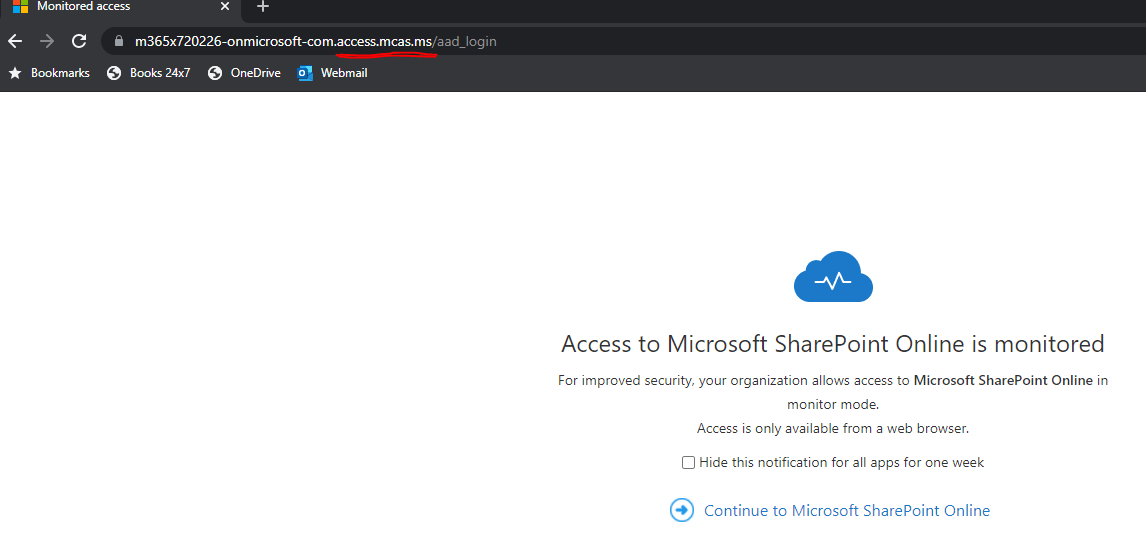Click Continue to Microsoft SharePoint Online link
The image size is (1146, 535).
847,510
